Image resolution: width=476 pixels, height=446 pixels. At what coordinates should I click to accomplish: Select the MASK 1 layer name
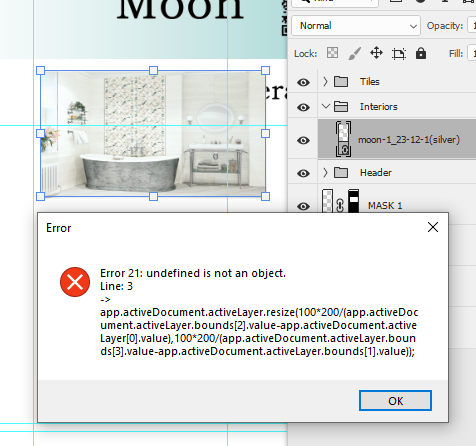[x=385, y=206]
